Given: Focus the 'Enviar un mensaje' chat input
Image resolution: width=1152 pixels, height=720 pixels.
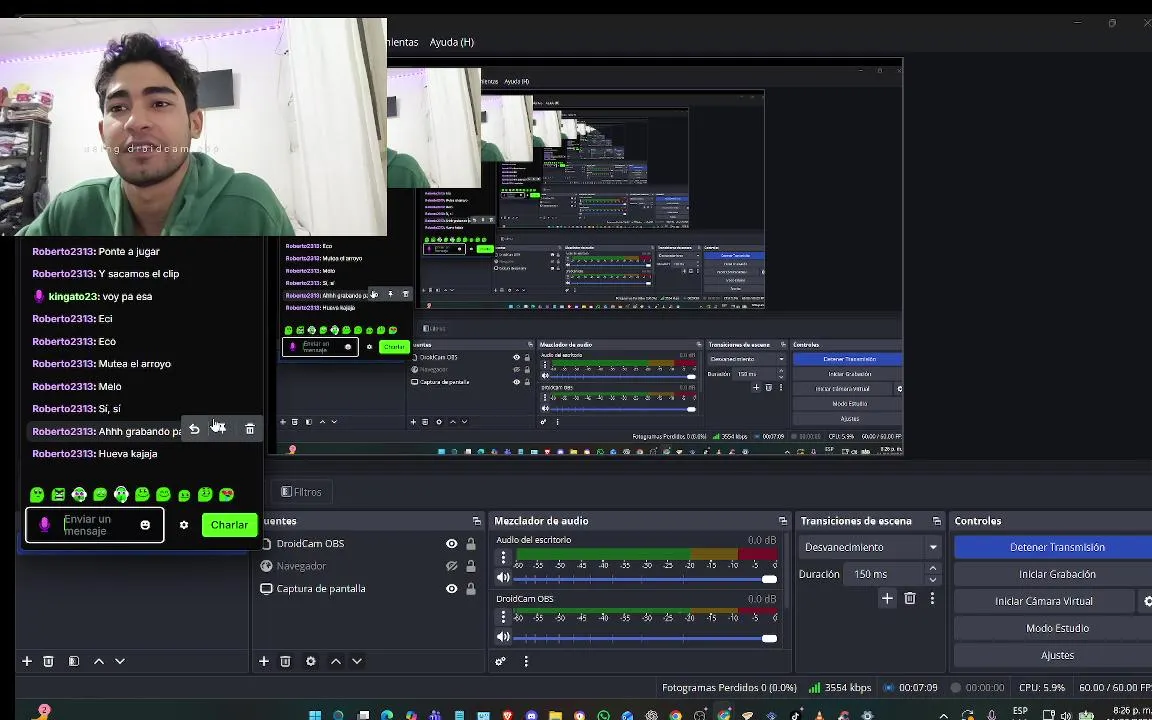Looking at the screenshot, I should (x=95, y=525).
